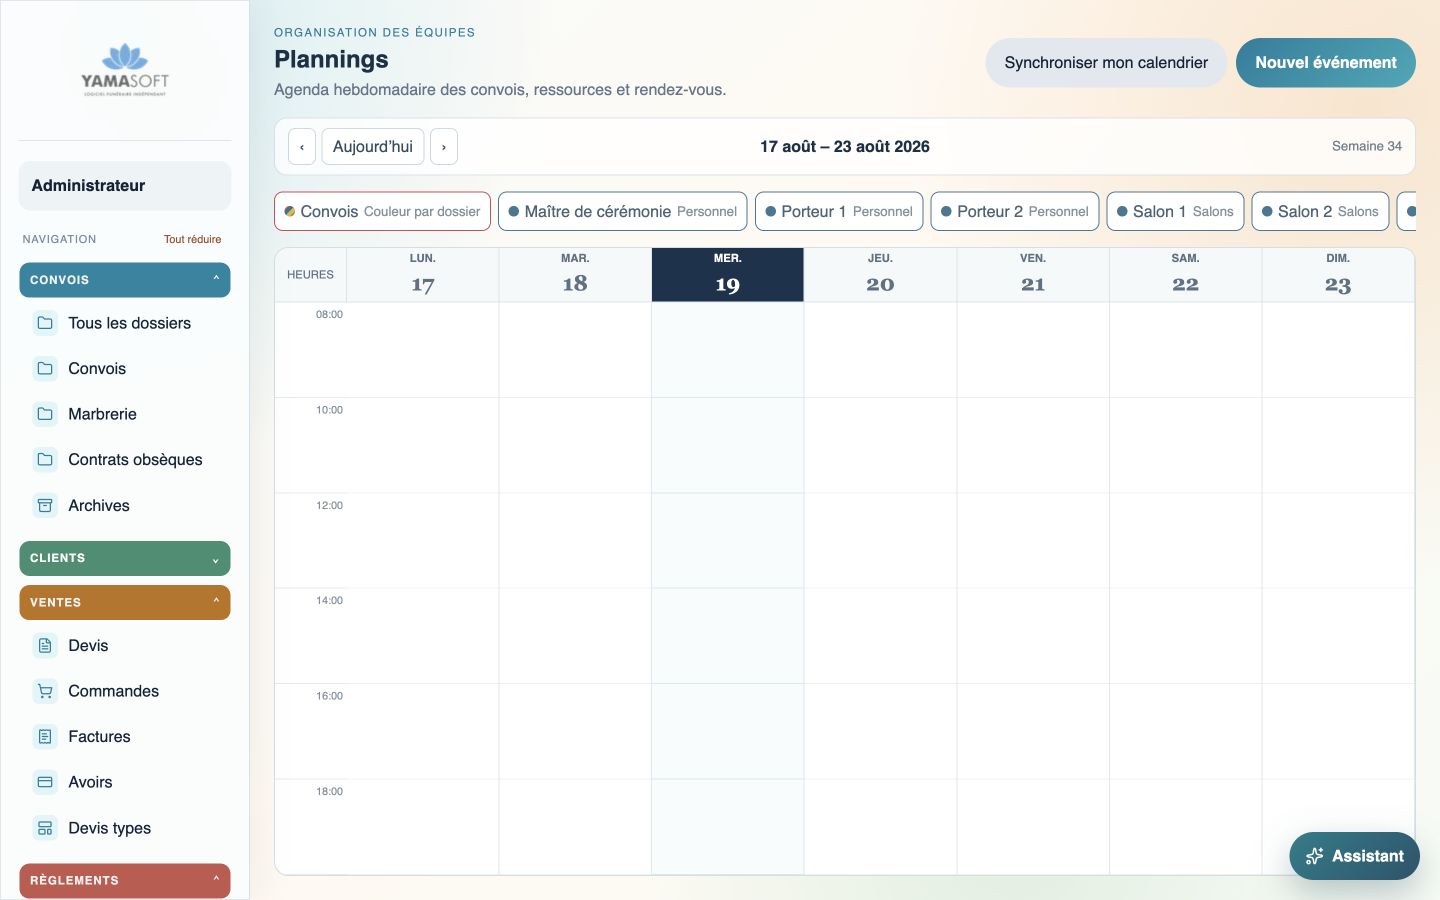
Task: Click the Plannings page title
Action: pyautogui.click(x=331, y=59)
